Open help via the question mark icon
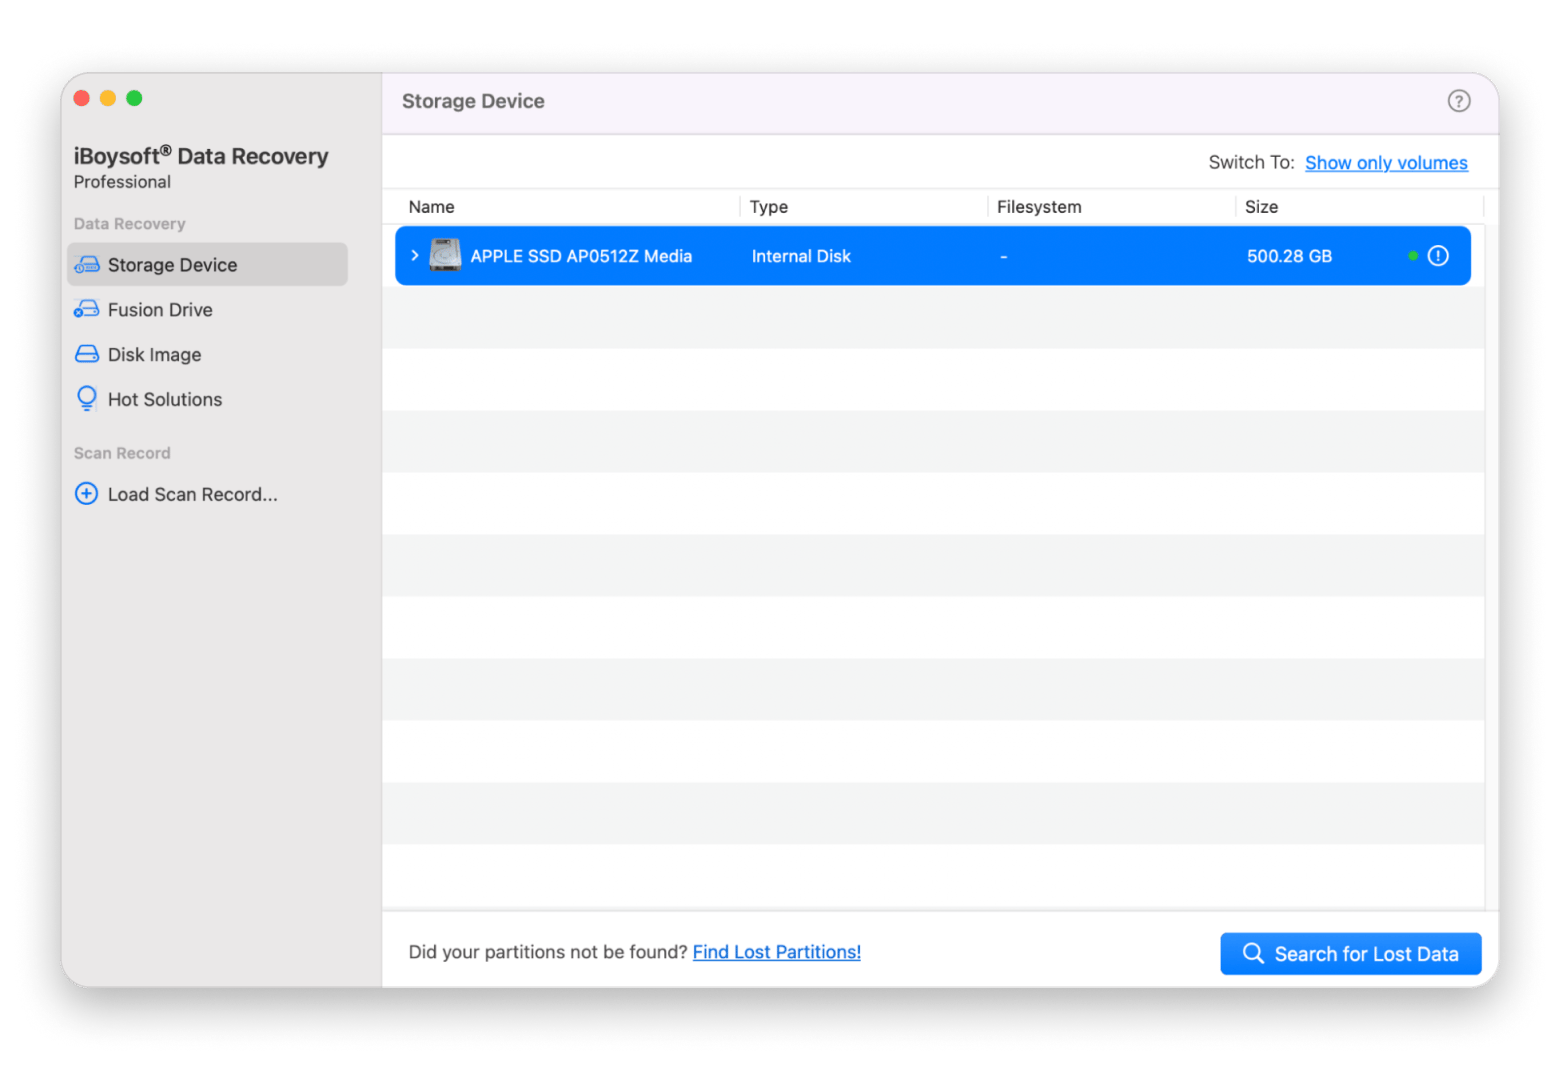 [x=1458, y=101]
